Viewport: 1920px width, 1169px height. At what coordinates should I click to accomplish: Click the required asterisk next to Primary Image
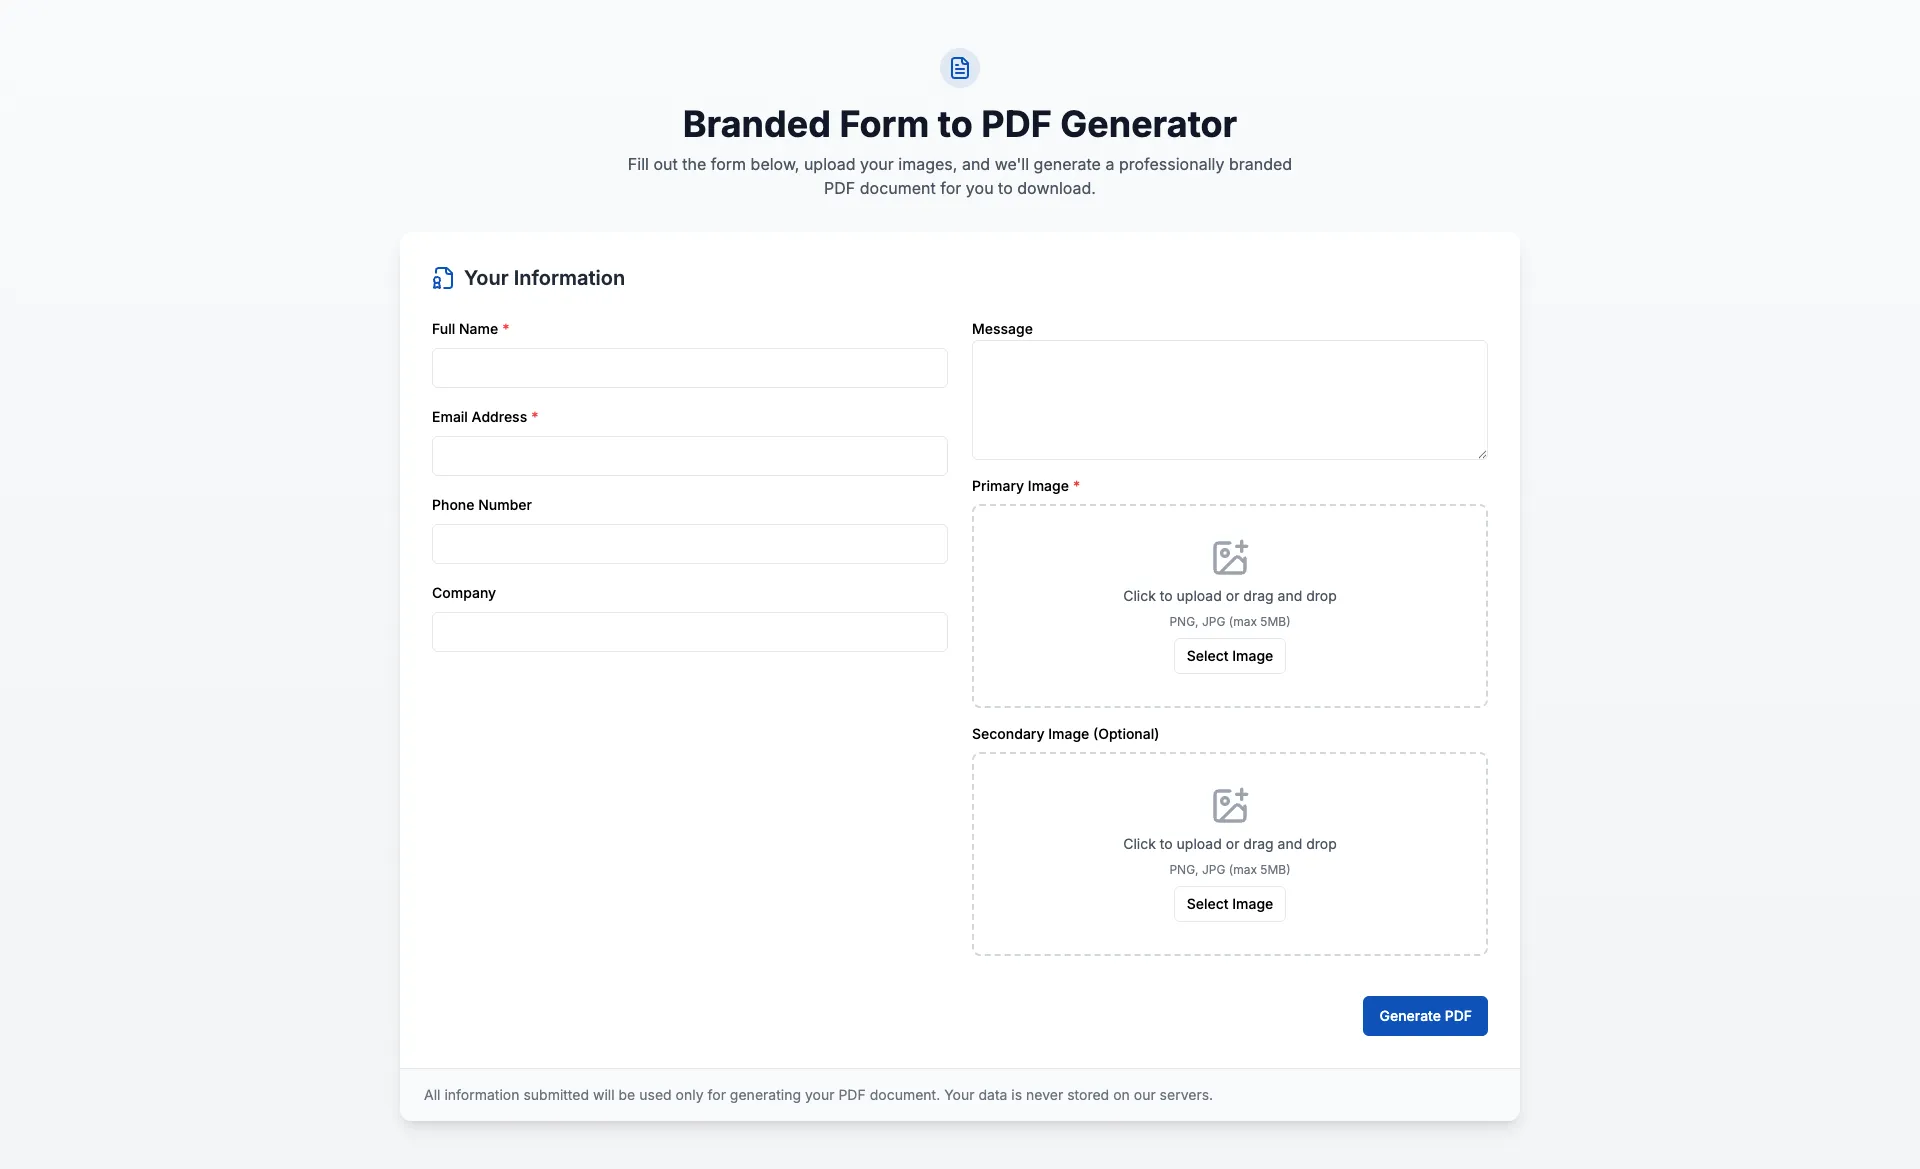[1076, 486]
